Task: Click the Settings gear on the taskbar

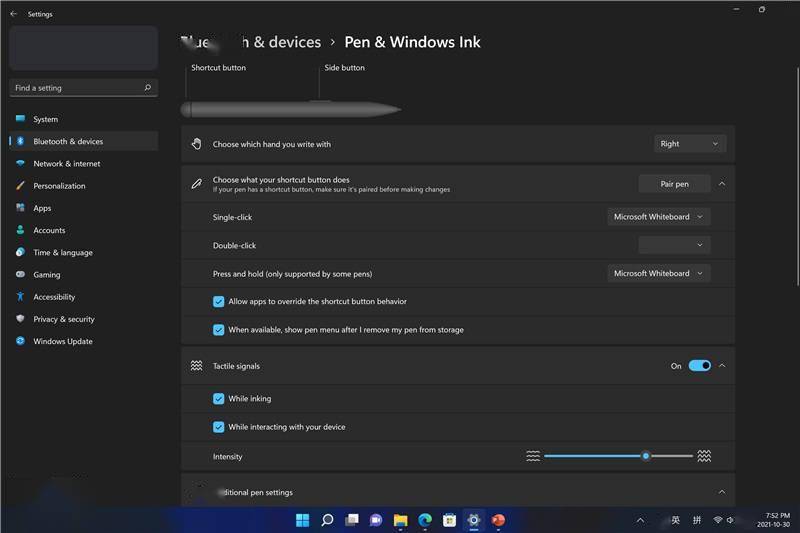Action: click(x=474, y=520)
